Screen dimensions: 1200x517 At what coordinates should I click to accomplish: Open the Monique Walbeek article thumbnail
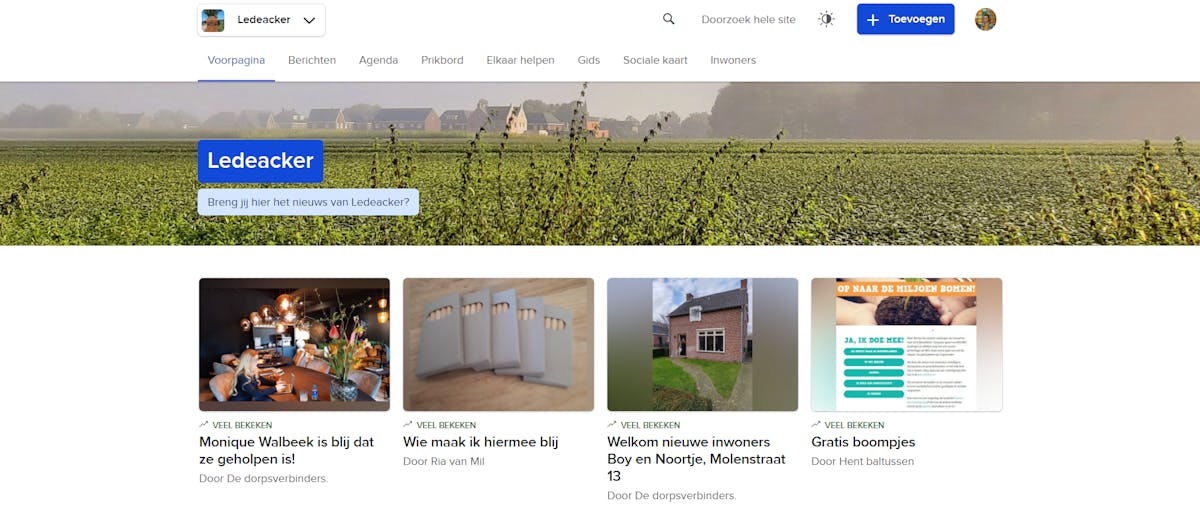pyautogui.click(x=294, y=344)
